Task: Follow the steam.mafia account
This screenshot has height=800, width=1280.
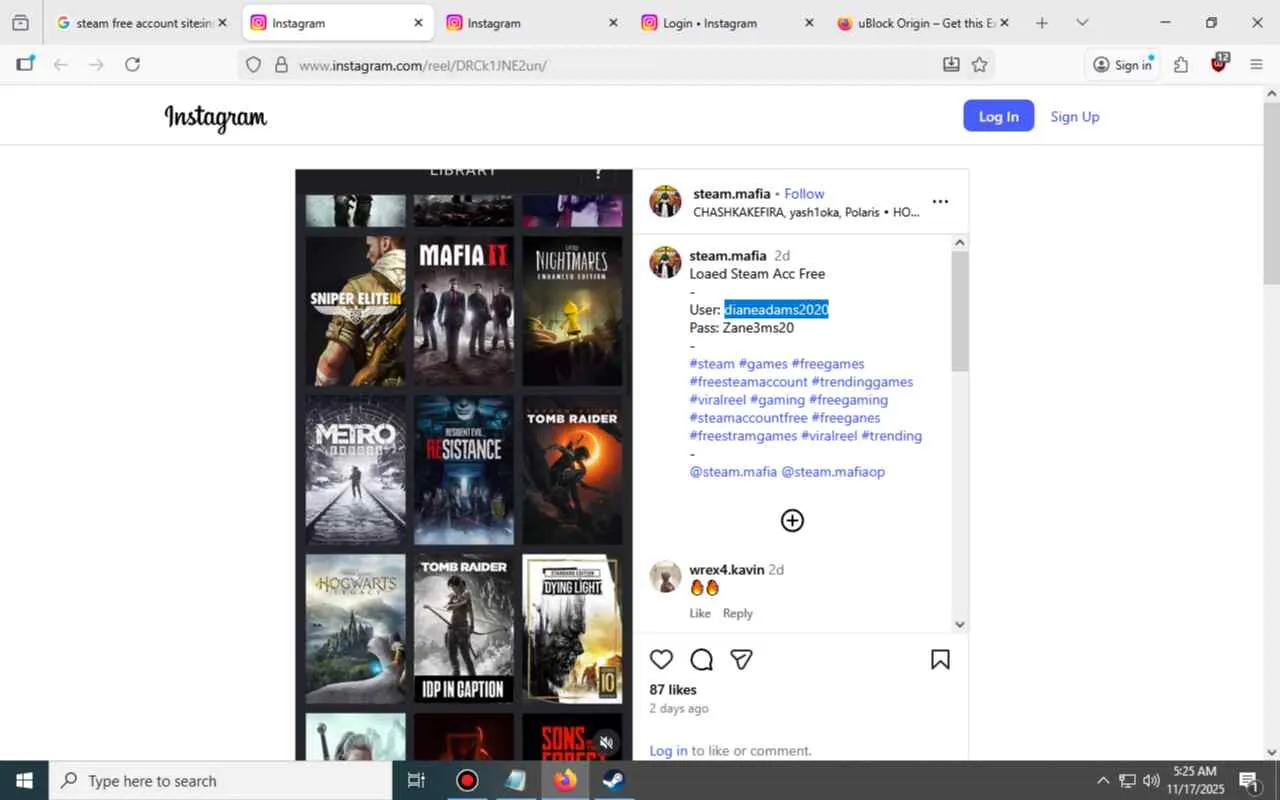Action: pos(804,194)
